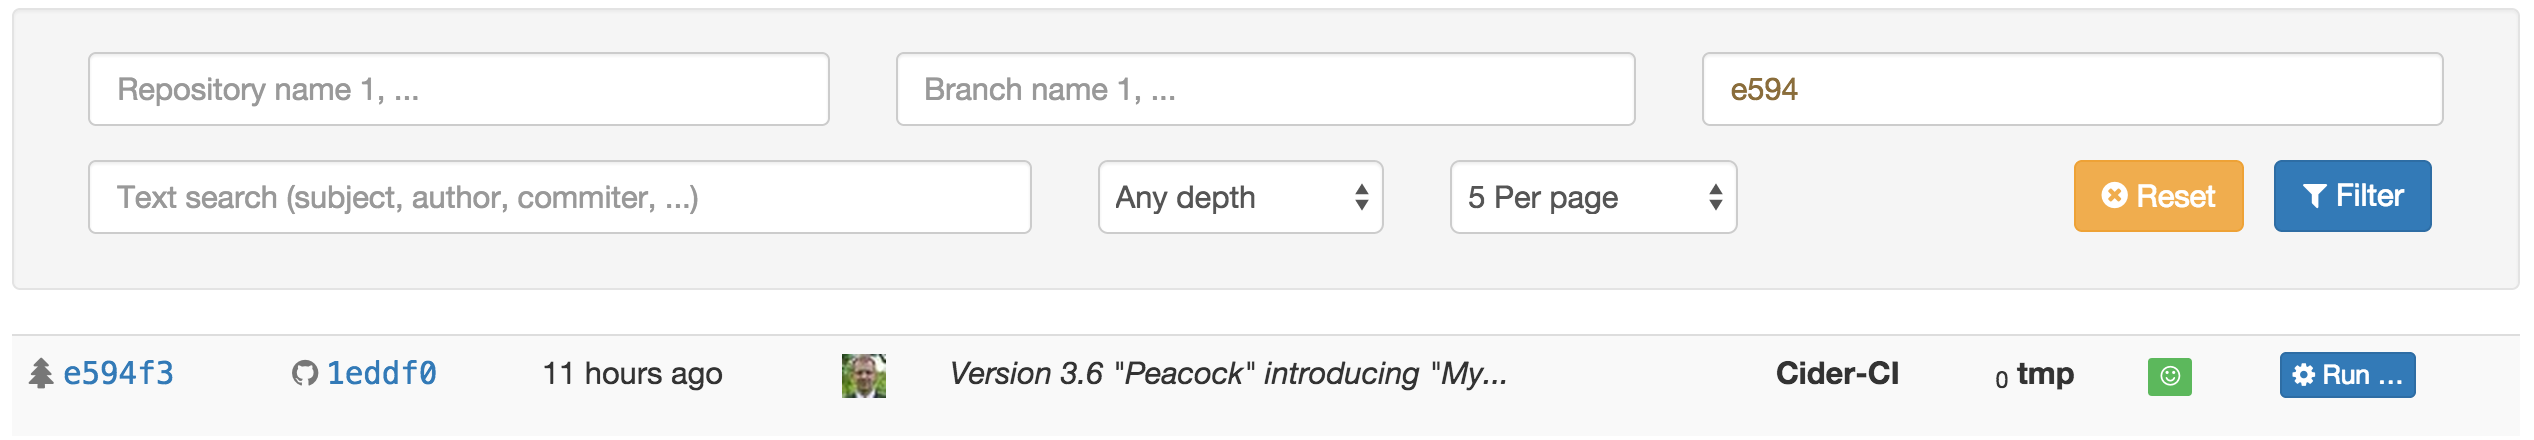This screenshot has height=440, width=2534.
Task: Click the tree id field containing e594
Action: (x=2072, y=89)
